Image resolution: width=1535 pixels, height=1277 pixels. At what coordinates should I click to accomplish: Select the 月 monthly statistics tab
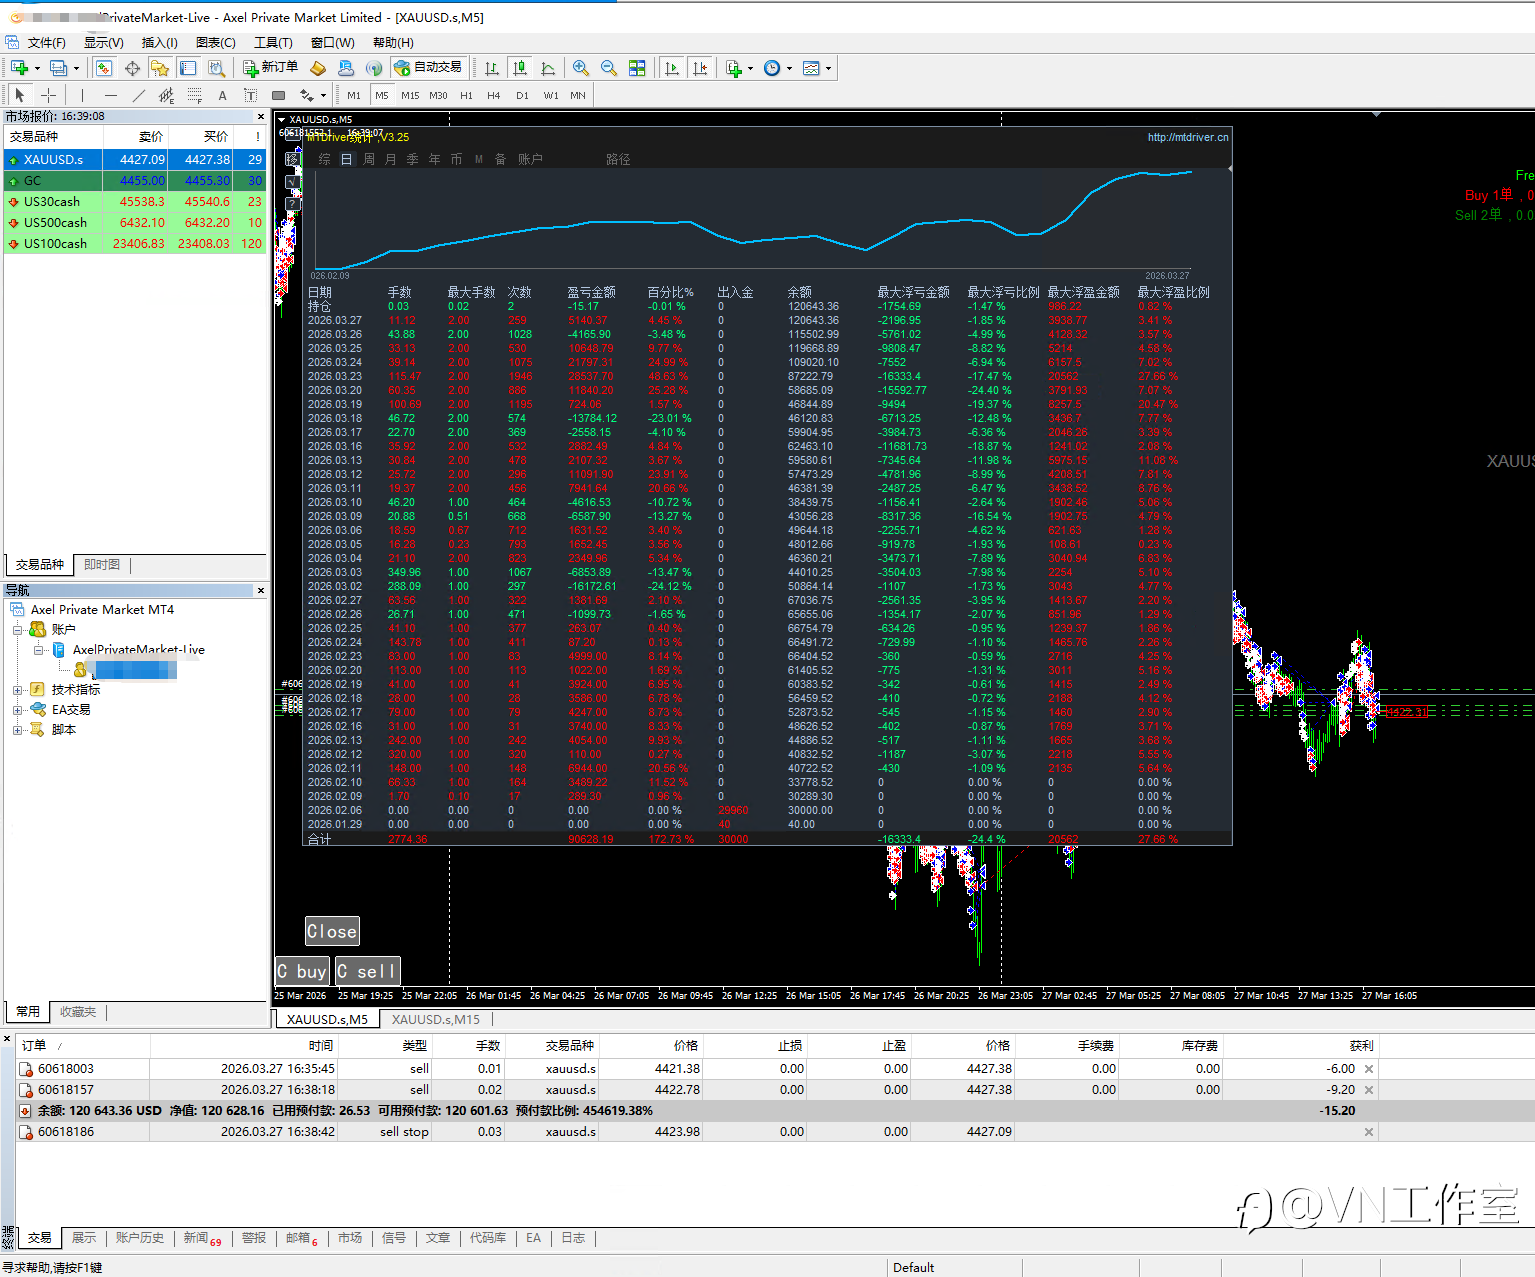[x=391, y=159]
